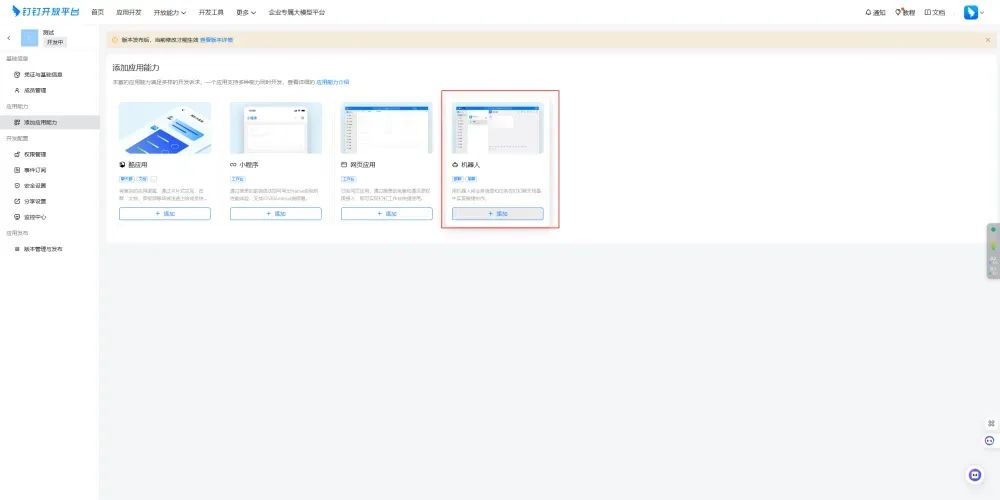Screen dimensions: 1000x500
Task: Click the 开发中 status tag
Action: point(54,42)
